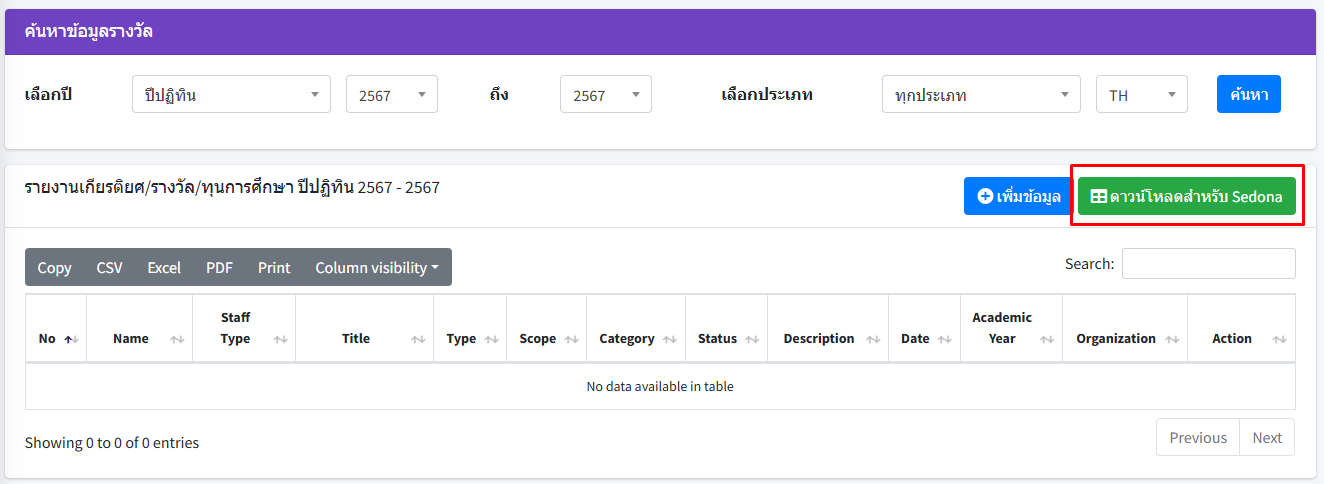
Task: Open the TH language dropdown
Action: click(x=1141, y=95)
